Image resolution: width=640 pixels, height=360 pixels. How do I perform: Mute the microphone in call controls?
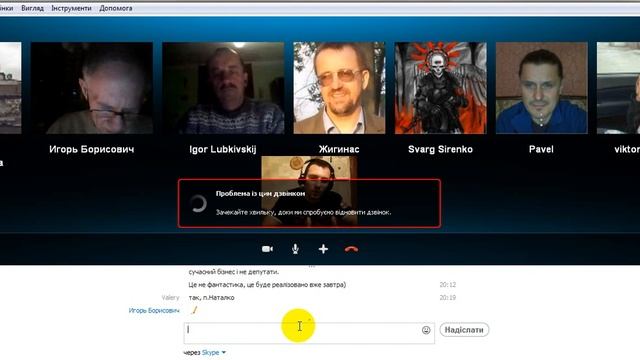[295, 249]
